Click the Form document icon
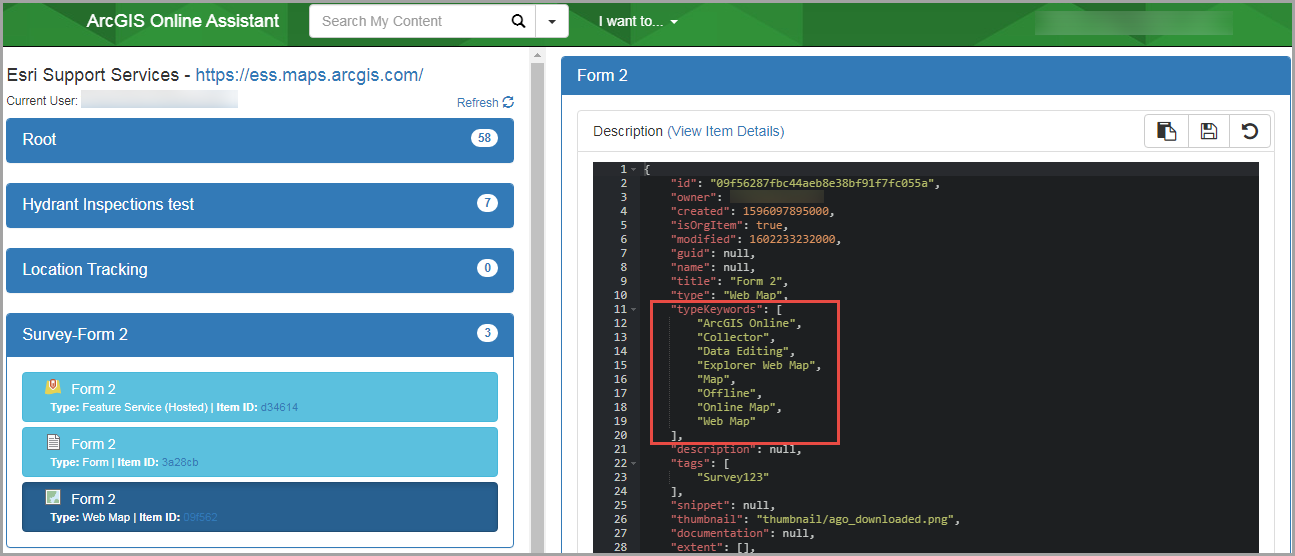This screenshot has width=1295, height=556. 53,442
